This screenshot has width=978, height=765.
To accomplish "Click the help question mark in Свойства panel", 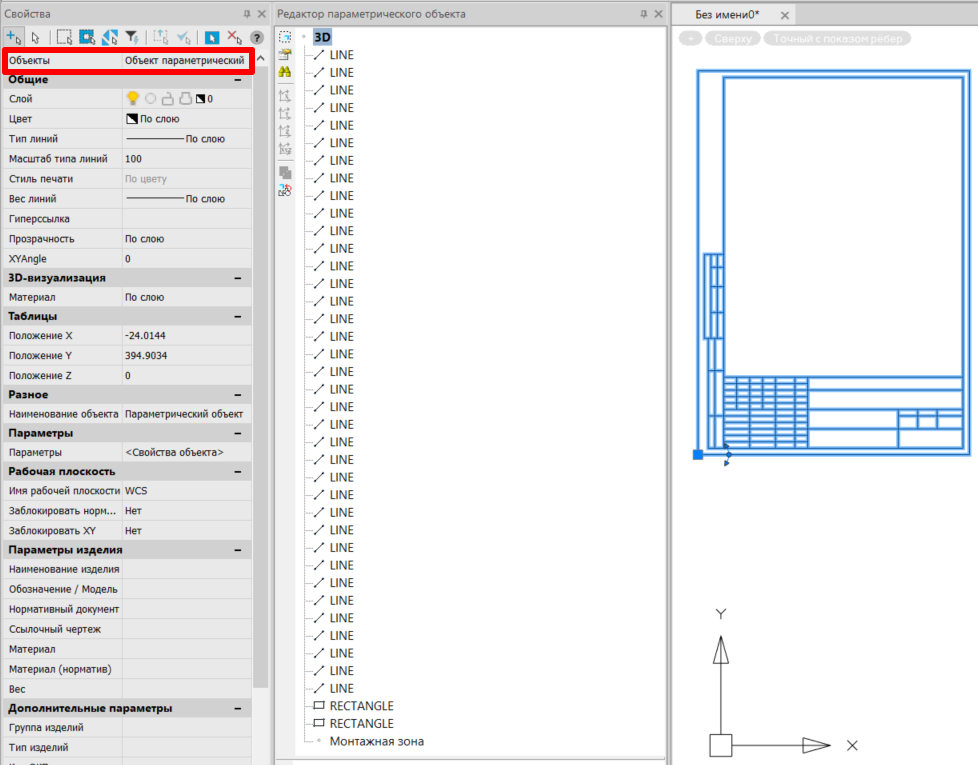I will tap(256, 37).
